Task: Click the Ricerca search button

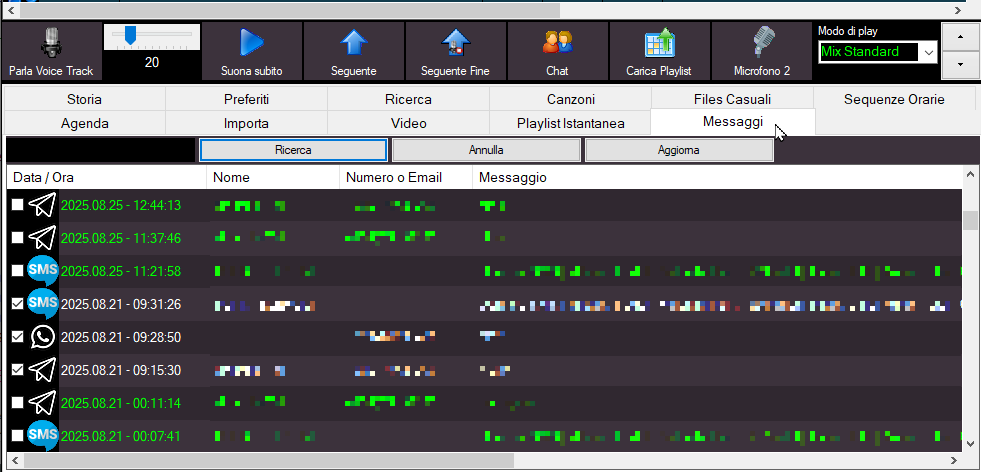Action: click(x=293, y=150)
